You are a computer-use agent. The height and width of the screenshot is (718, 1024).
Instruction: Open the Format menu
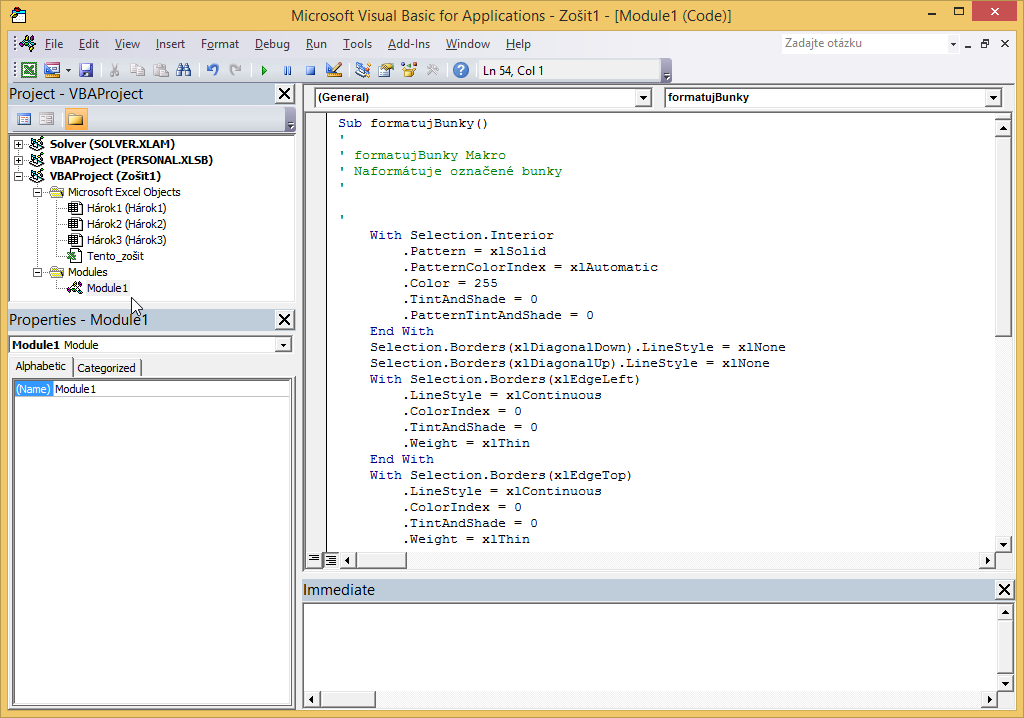(x=219, y=44)
